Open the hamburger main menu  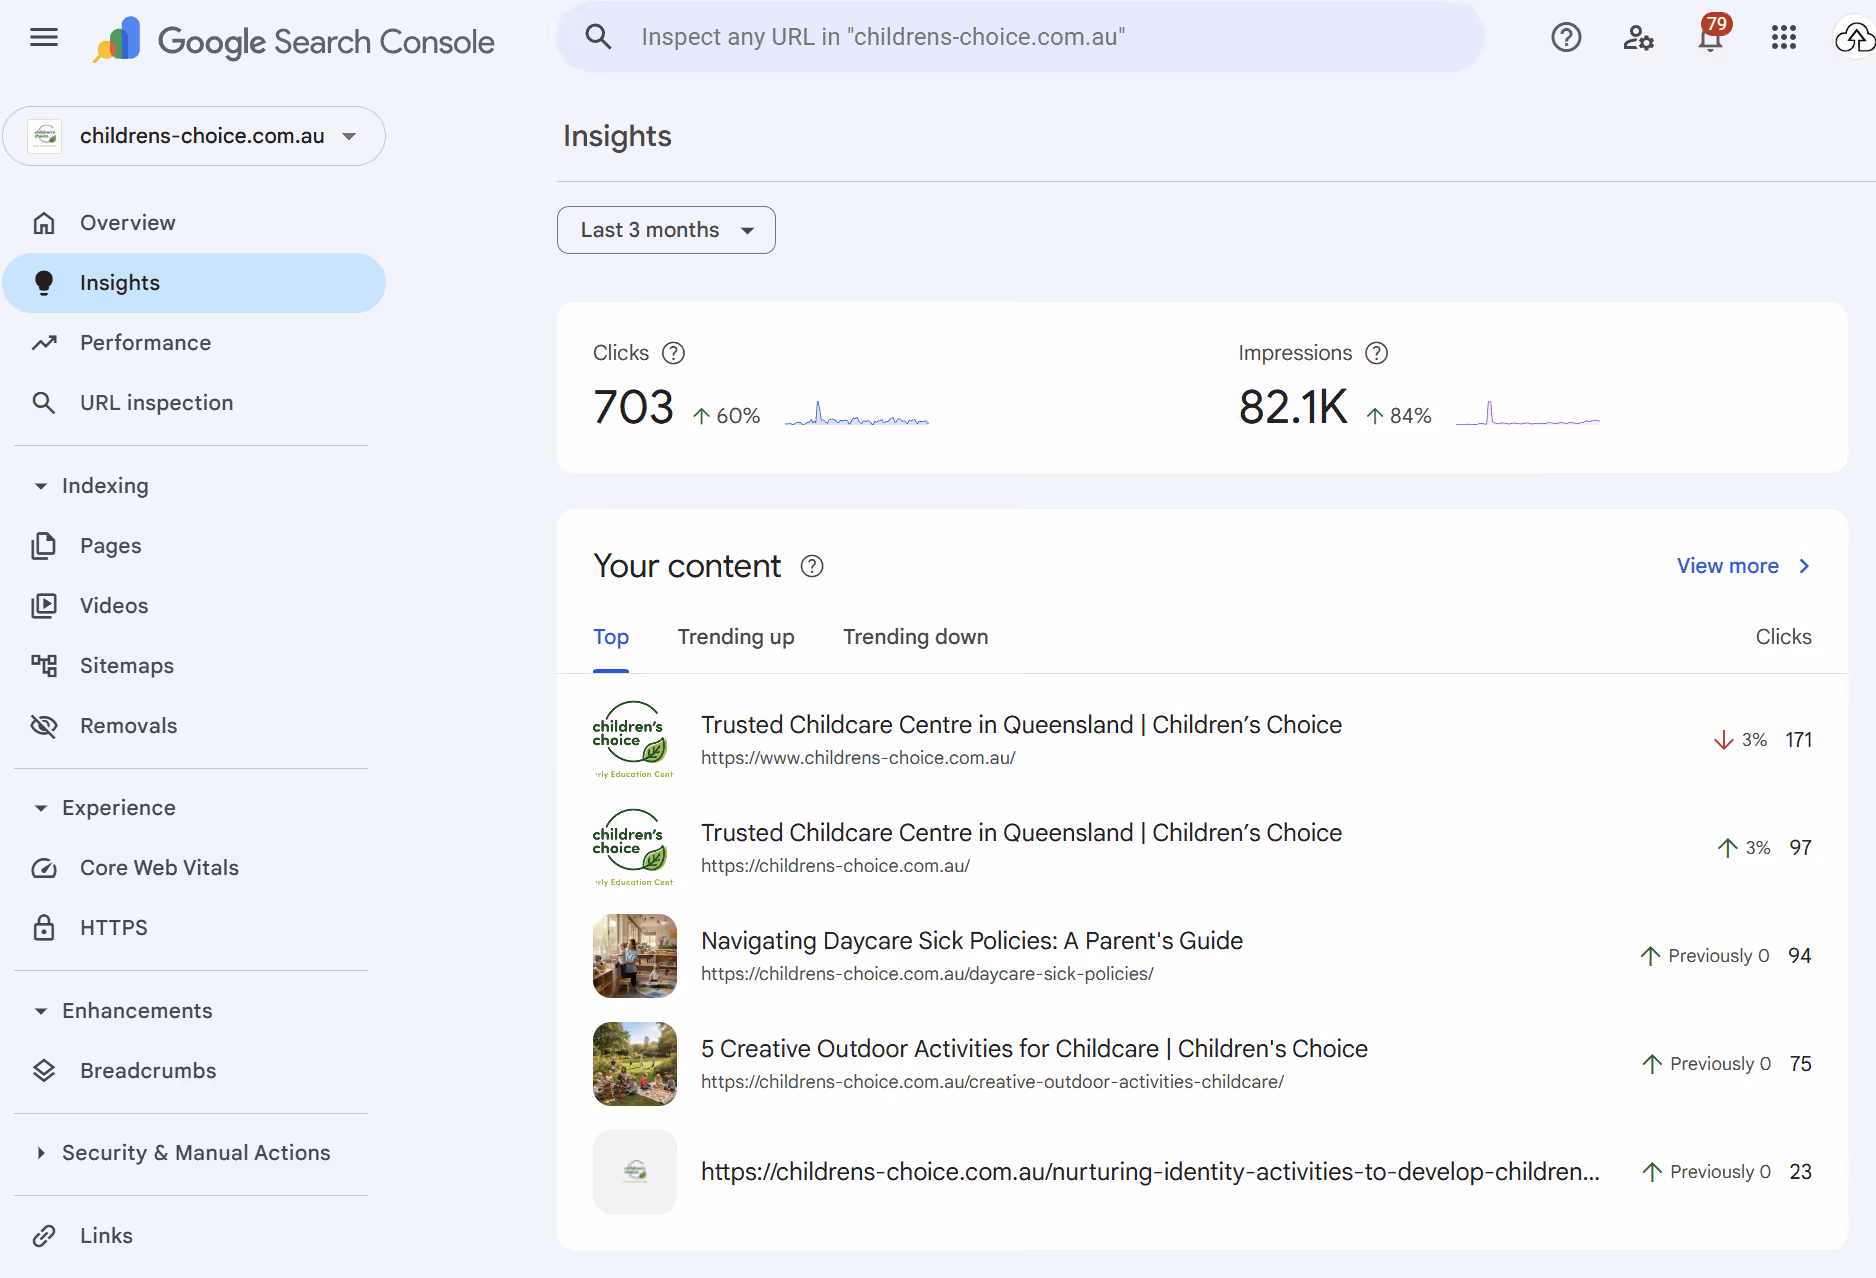[44, 38]
